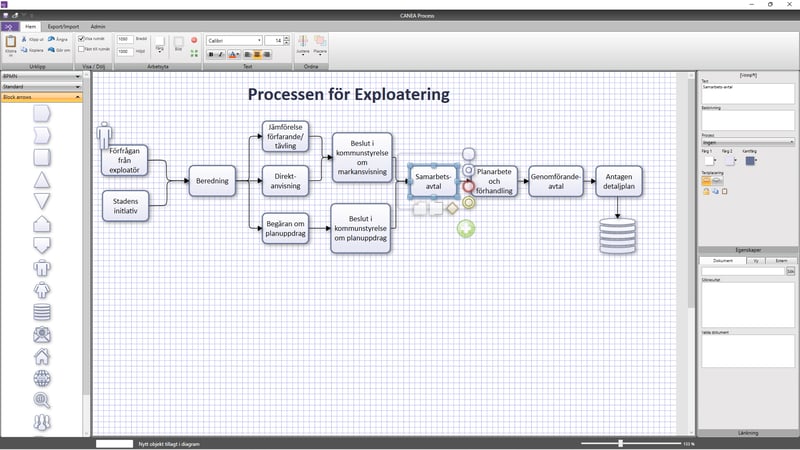Click the Länkning panel header
The image size is (800, 450).
[748, 433]
